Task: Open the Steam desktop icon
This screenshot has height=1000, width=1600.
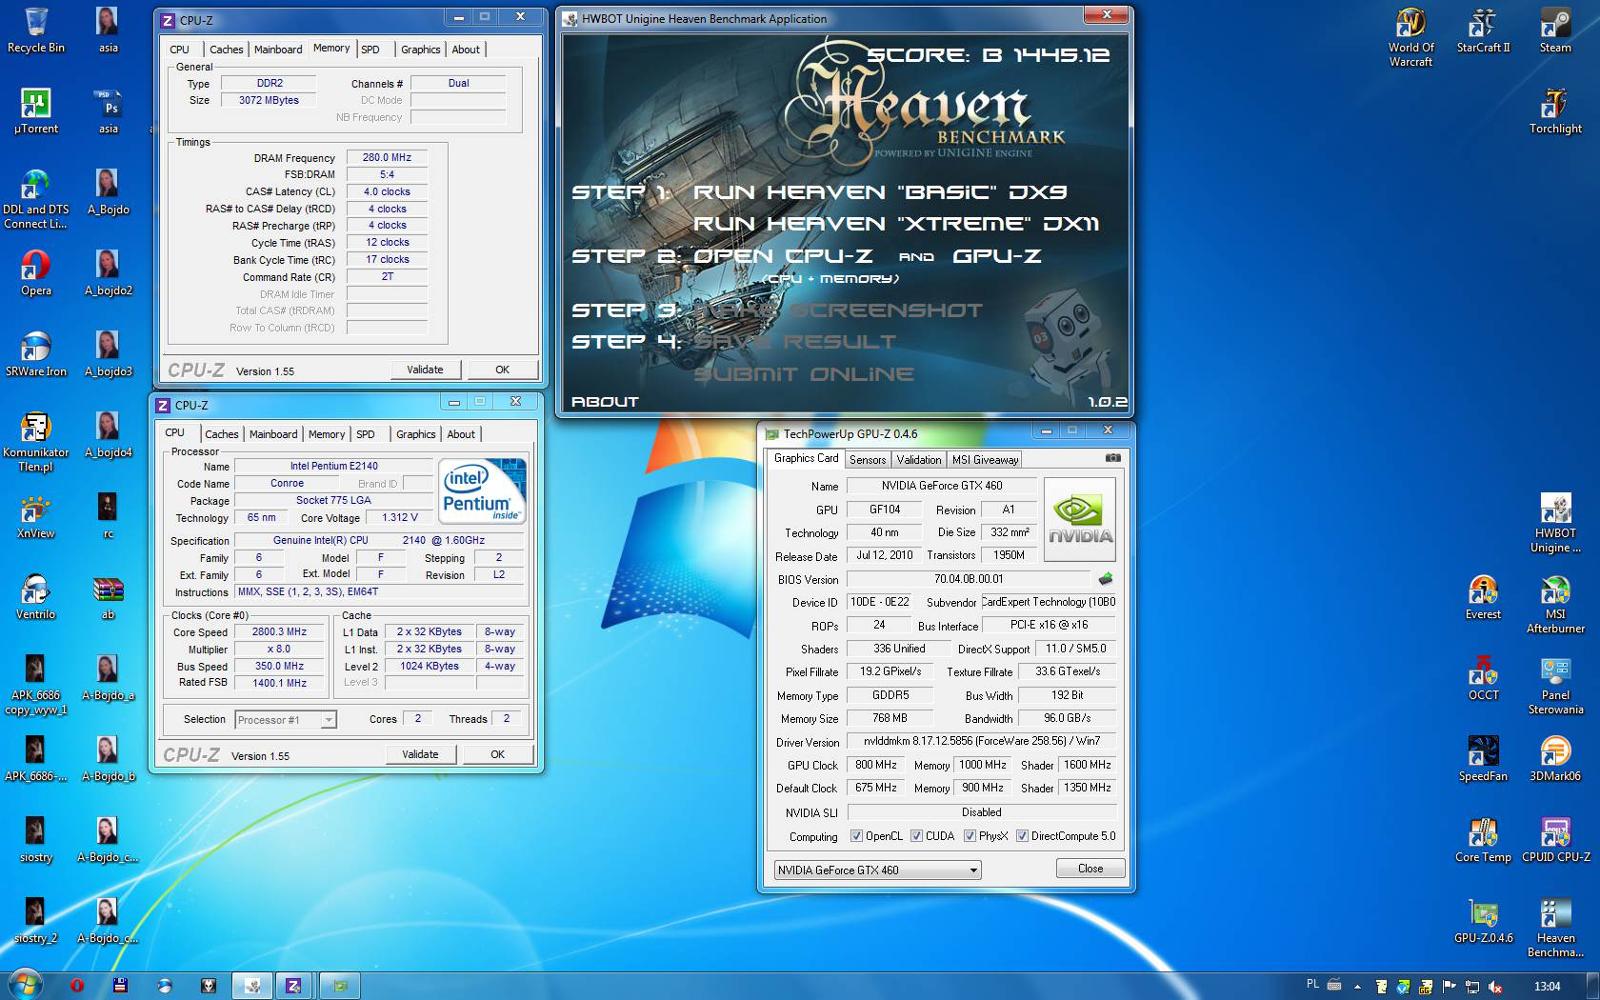Action: (x=1555, y=29)
